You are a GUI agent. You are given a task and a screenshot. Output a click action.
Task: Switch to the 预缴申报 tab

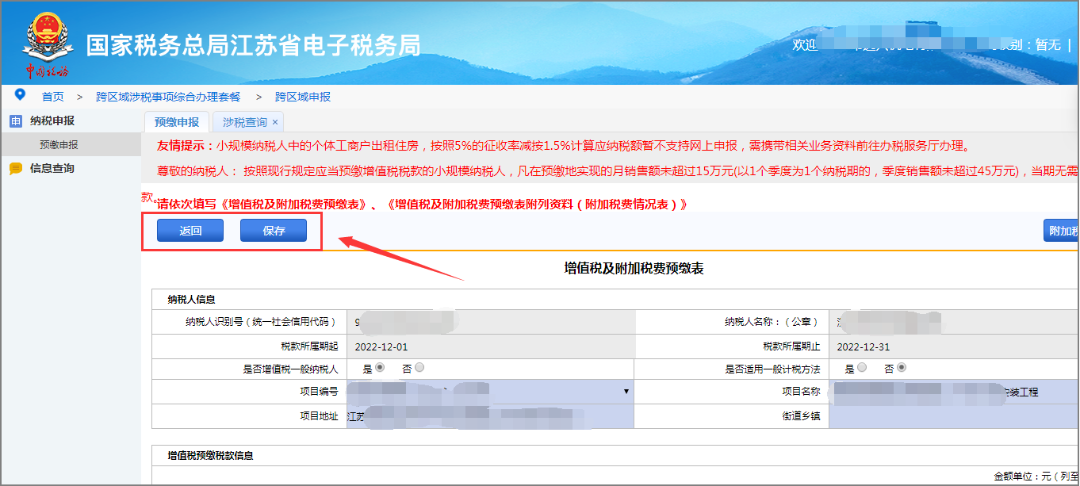click(177, 122)
